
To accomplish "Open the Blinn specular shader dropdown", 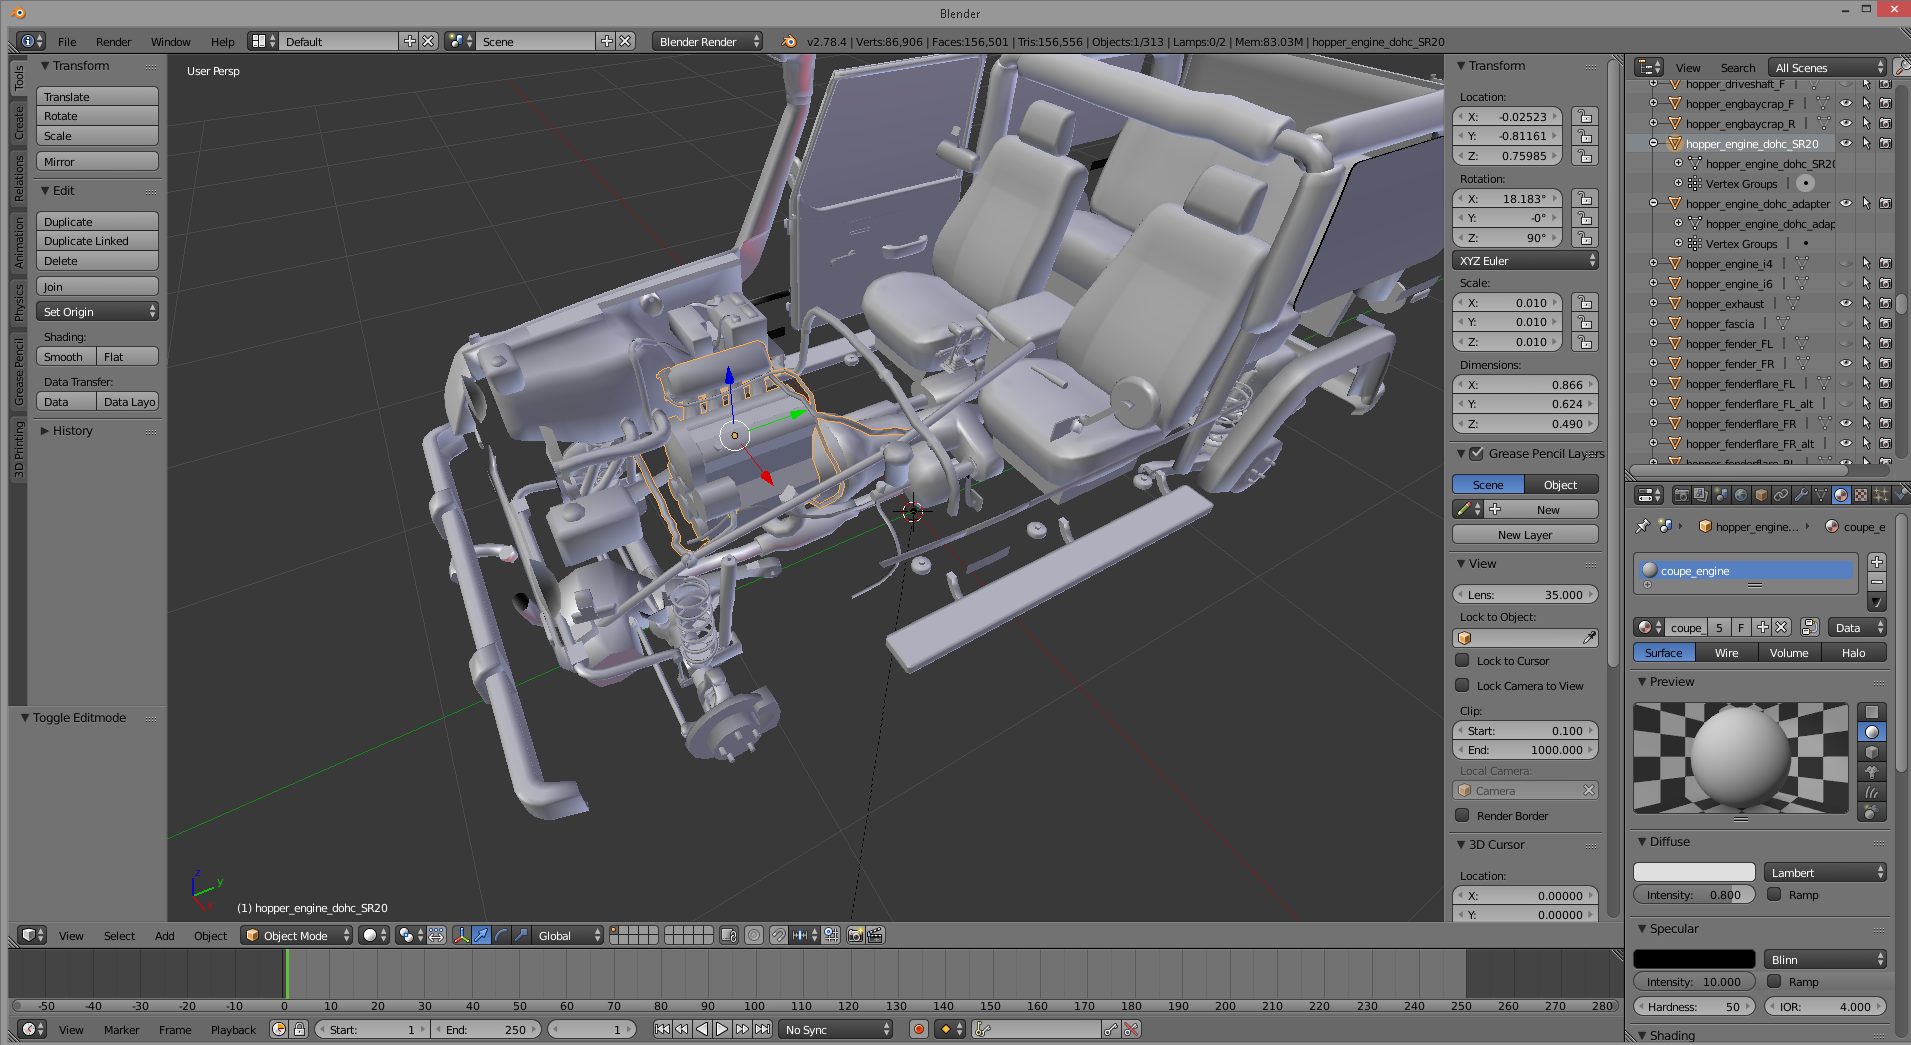I will 1825,960.
